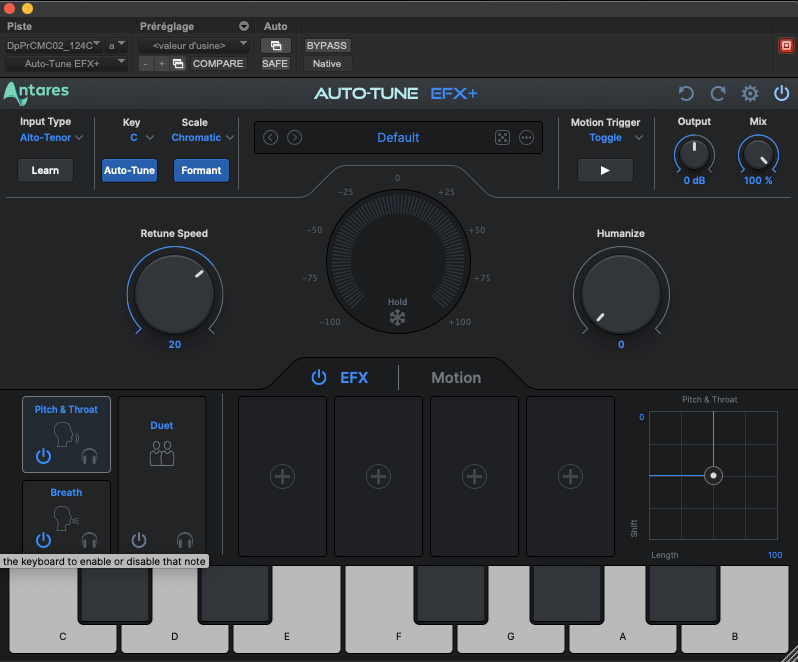The image size is (798, 662).
Task: Toggle the EFX section power icon
Action: coord(319,378)
